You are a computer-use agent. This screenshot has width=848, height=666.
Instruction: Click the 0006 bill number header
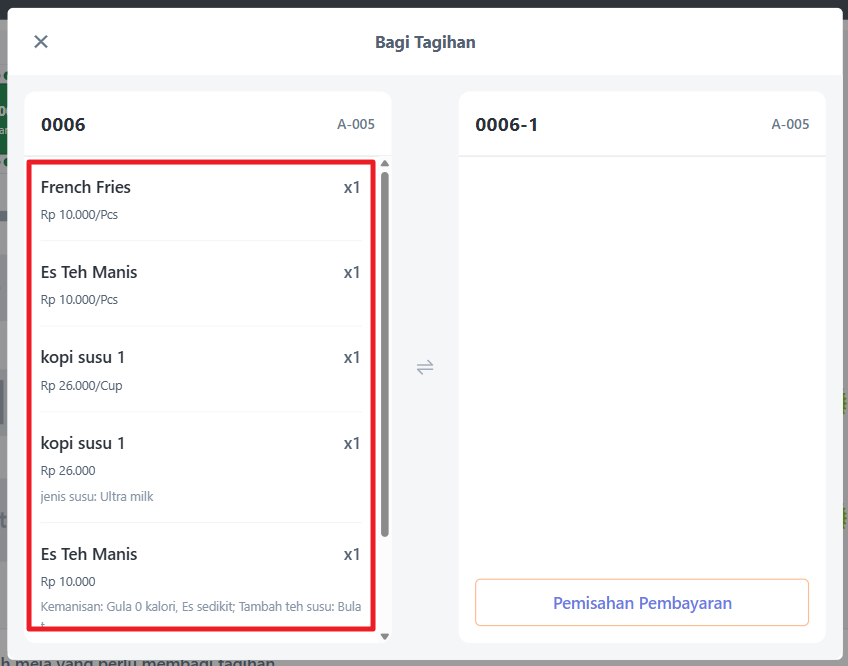tap(63, 125)
